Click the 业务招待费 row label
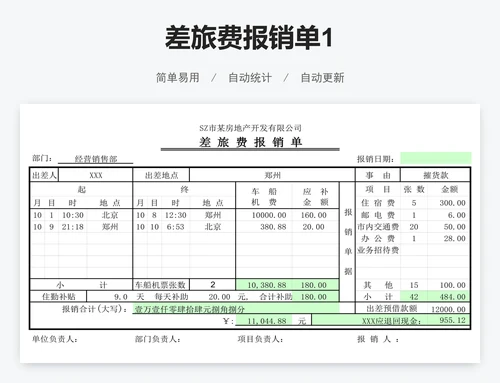Viewport: 500px width, 383px height. (378, 250)
